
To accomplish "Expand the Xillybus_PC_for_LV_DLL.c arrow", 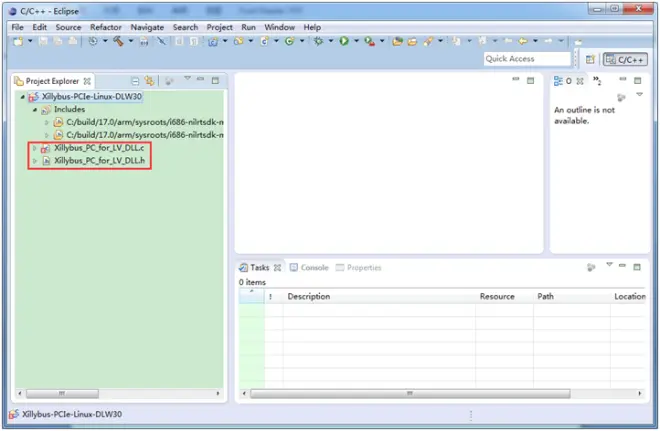I will [x=35, y=148].
